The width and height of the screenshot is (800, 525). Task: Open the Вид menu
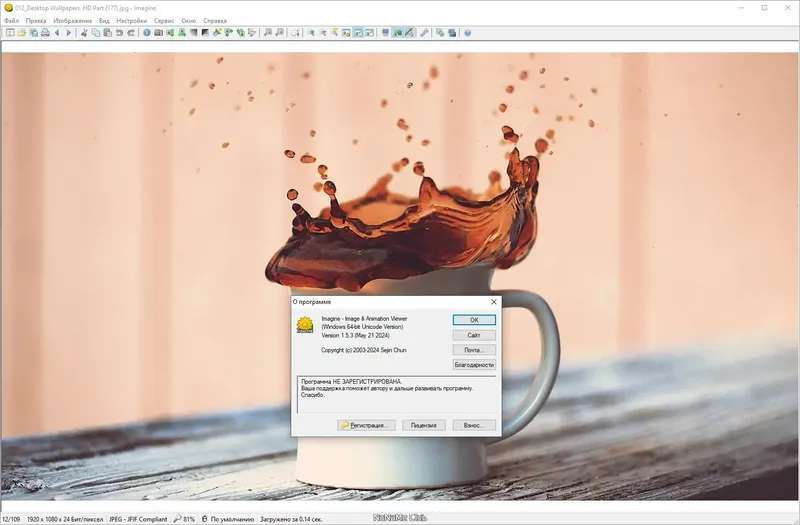[x=104, y=21]
